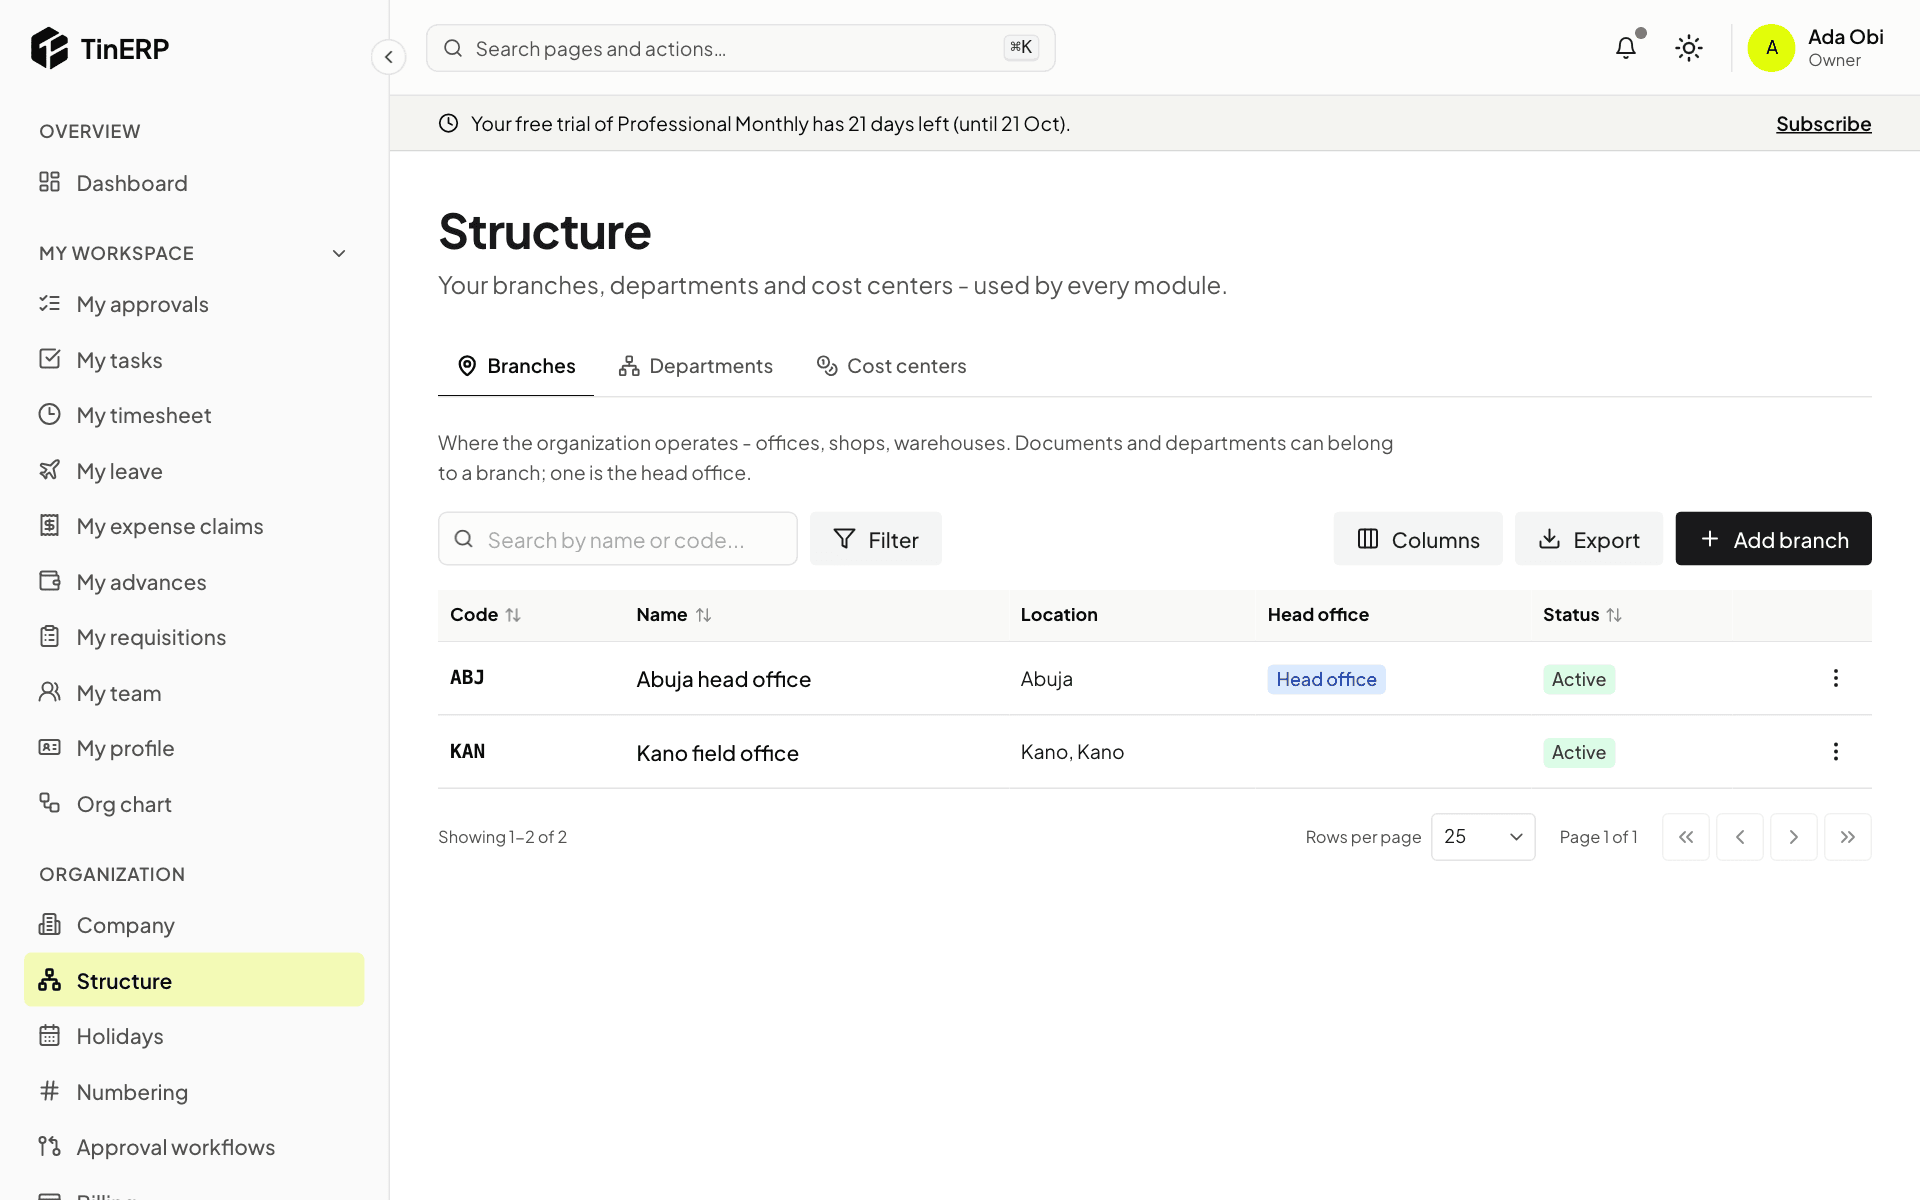Click the Subscribe link
The height and width of the screenshot is (1200, 1920).
1823,124
